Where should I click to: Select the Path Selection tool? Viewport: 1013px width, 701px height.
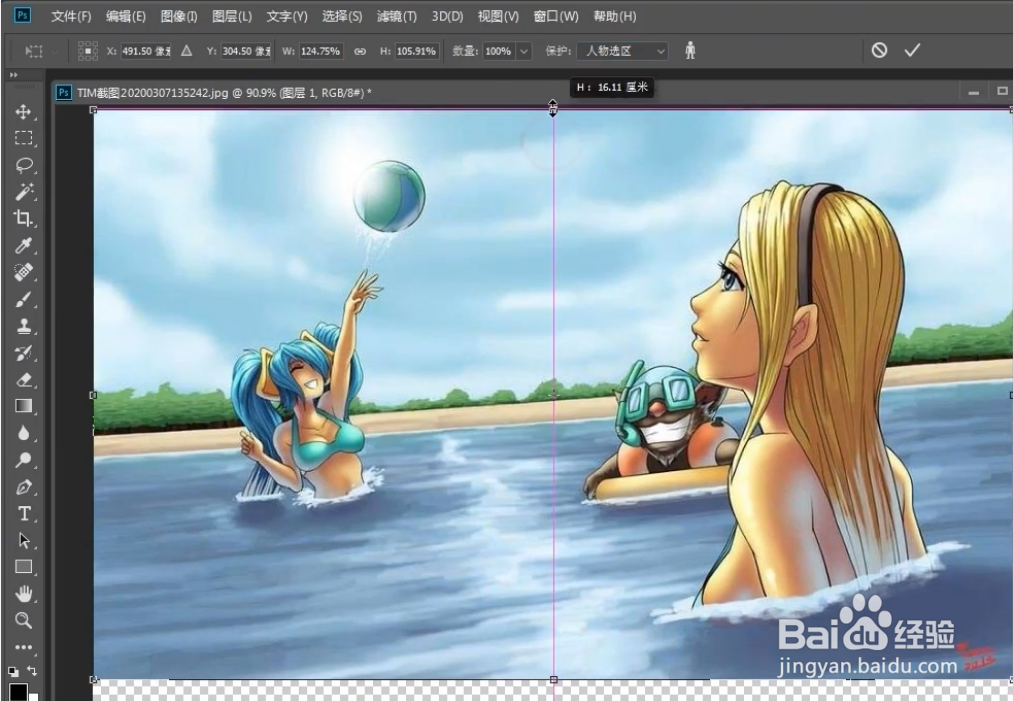click(x=23, y=540)
